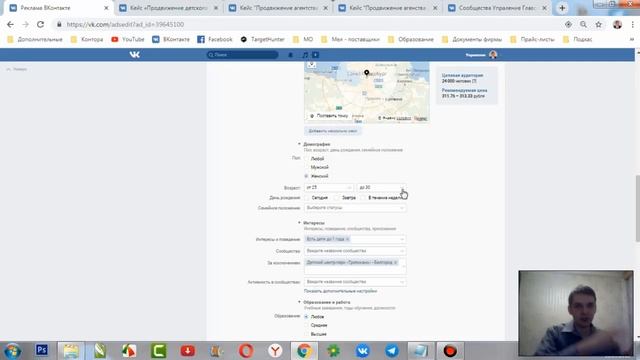Select gender option Мужской
Viewport: 640px width, 360px height.
click(307, 167)
